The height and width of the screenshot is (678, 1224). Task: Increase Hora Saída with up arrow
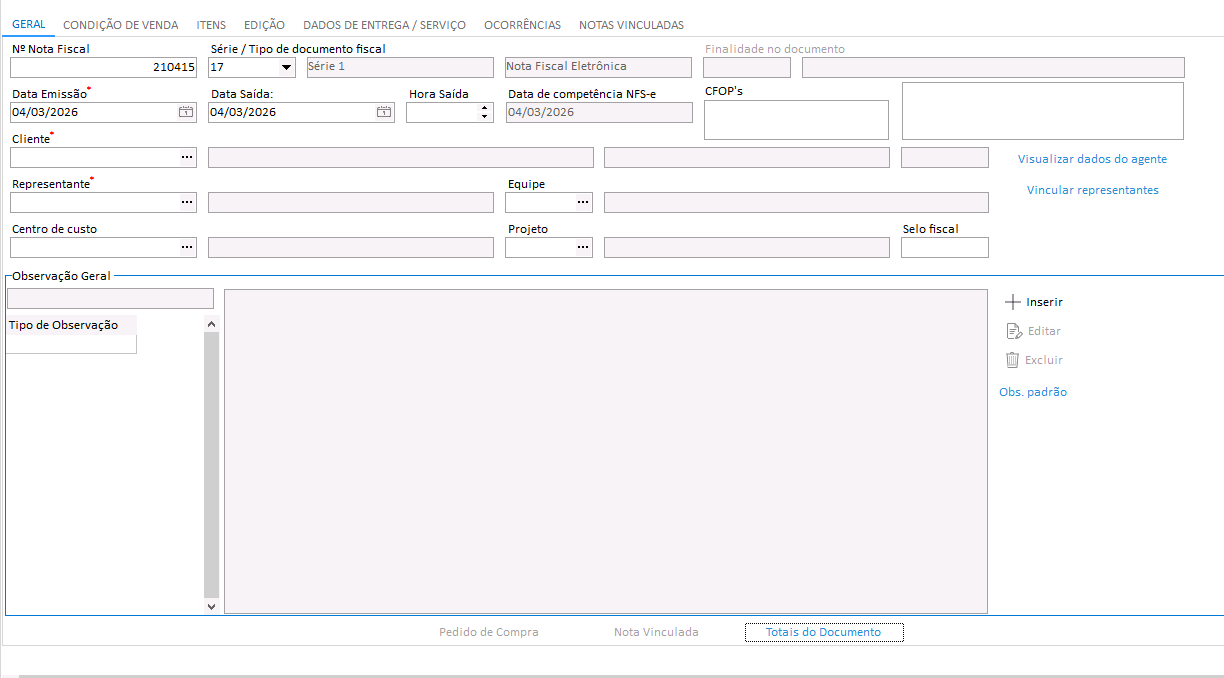coord(485,107)
